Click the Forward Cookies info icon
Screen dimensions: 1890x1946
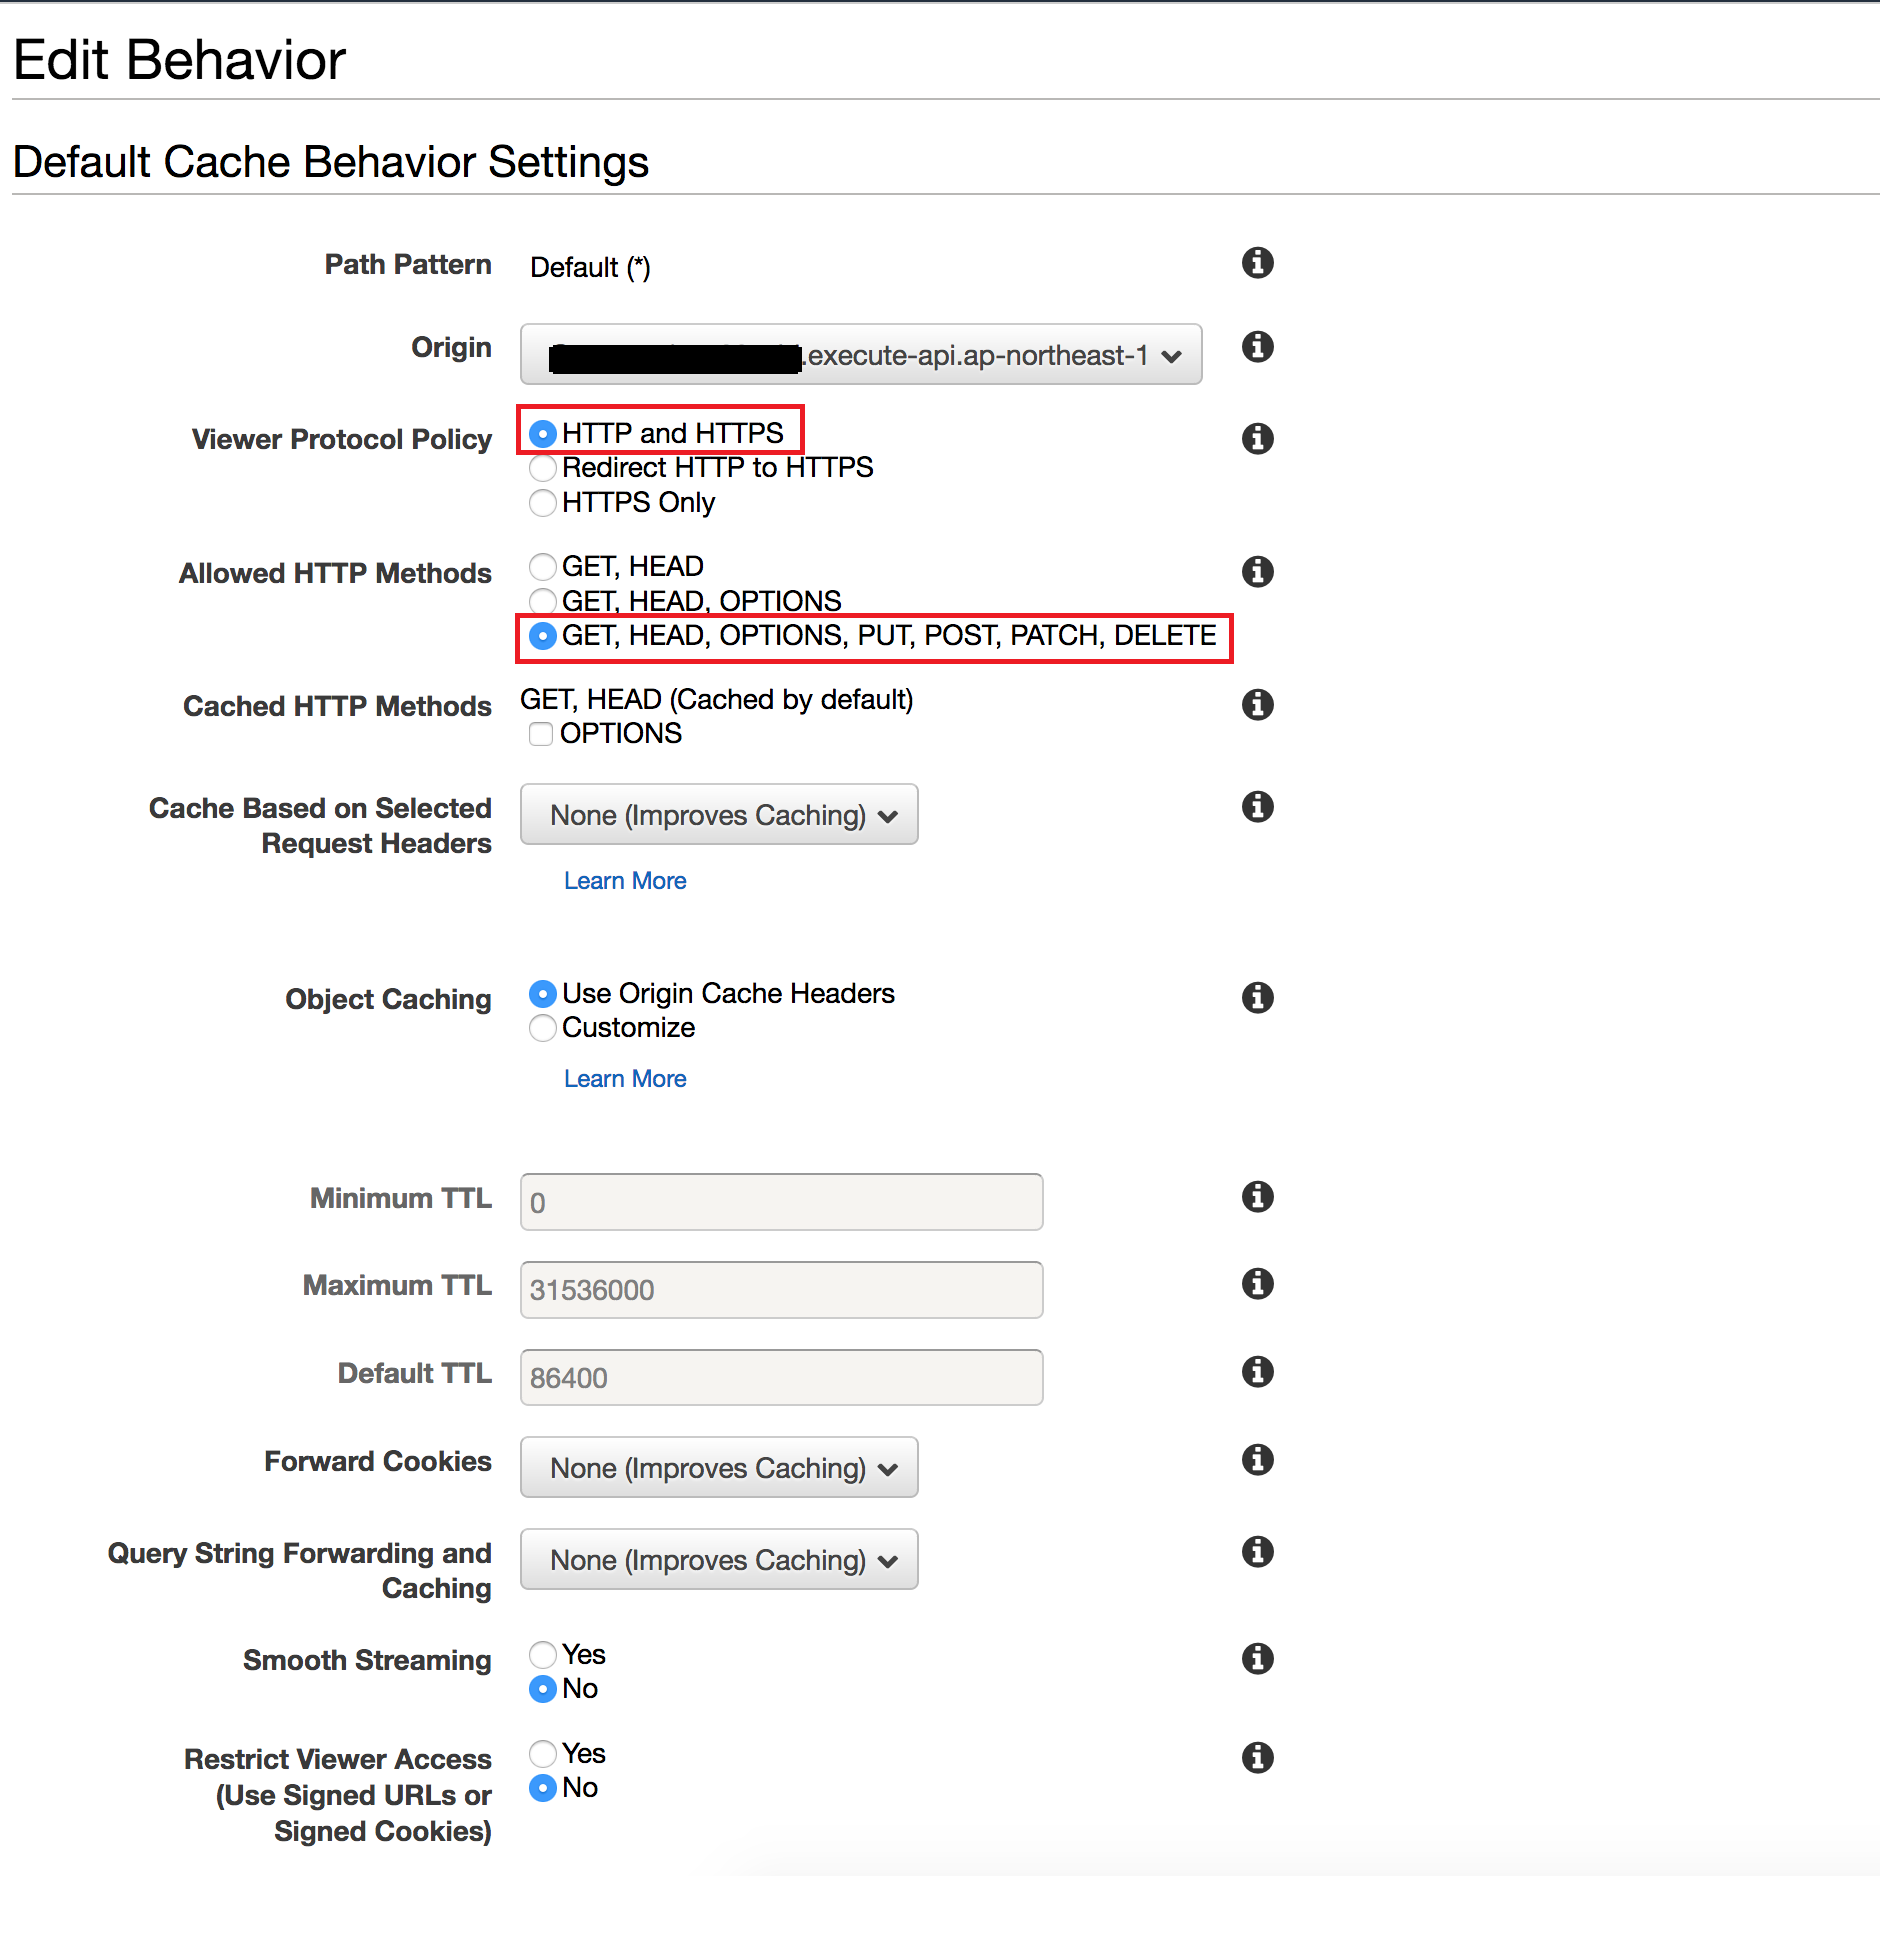coord(1257,1460)
